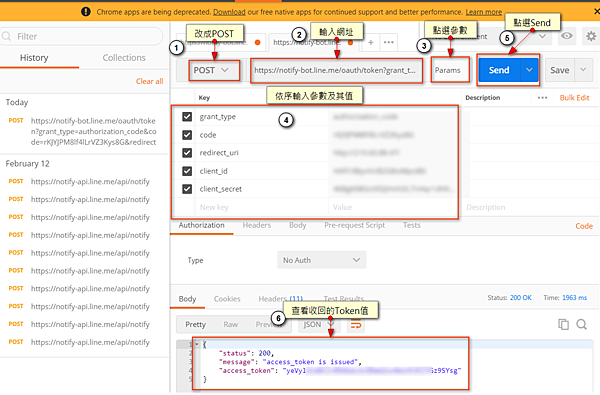The height and width of the screenshot is (395, 600).
Task: Click the 200 OK status text
Action: pyautogui.click(x=520, y=297)
